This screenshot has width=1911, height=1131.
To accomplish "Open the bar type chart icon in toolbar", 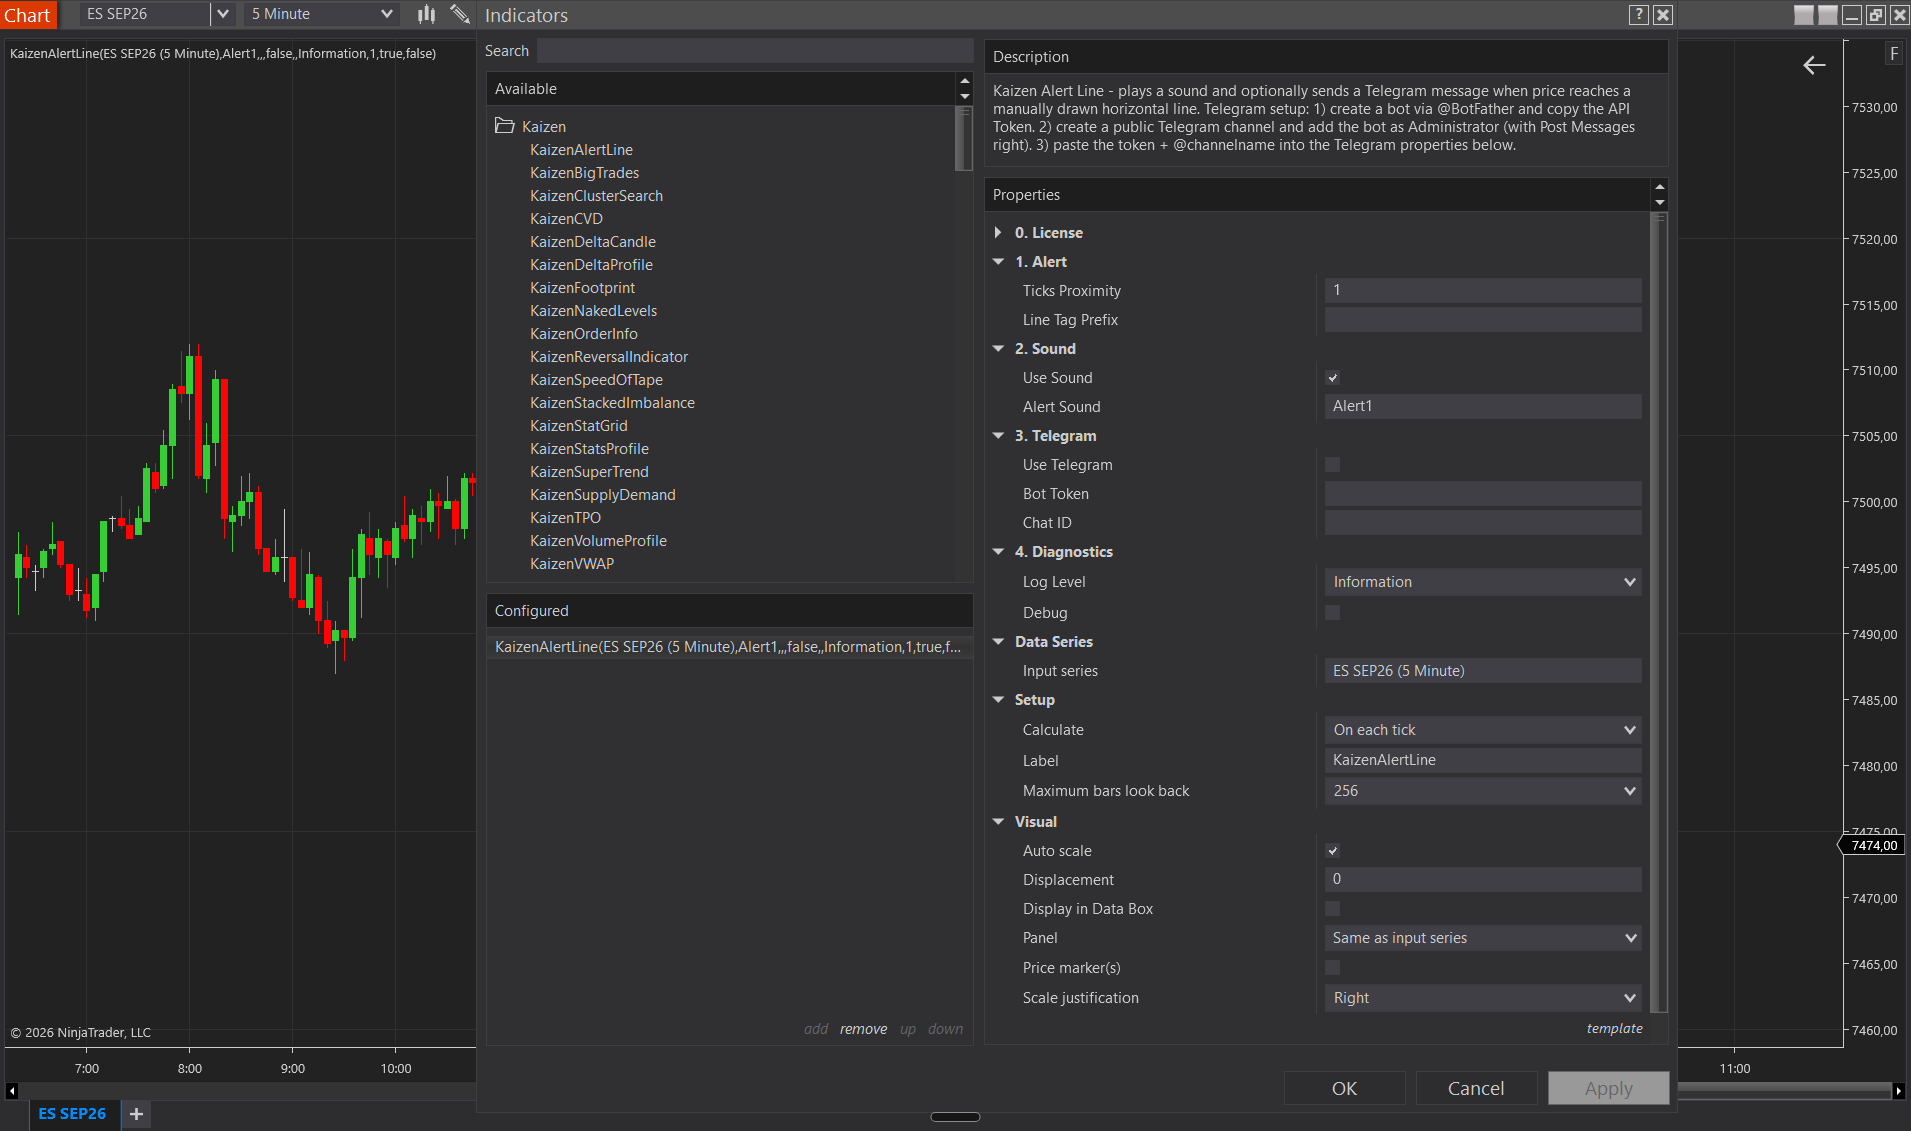I will coord(427,14).
